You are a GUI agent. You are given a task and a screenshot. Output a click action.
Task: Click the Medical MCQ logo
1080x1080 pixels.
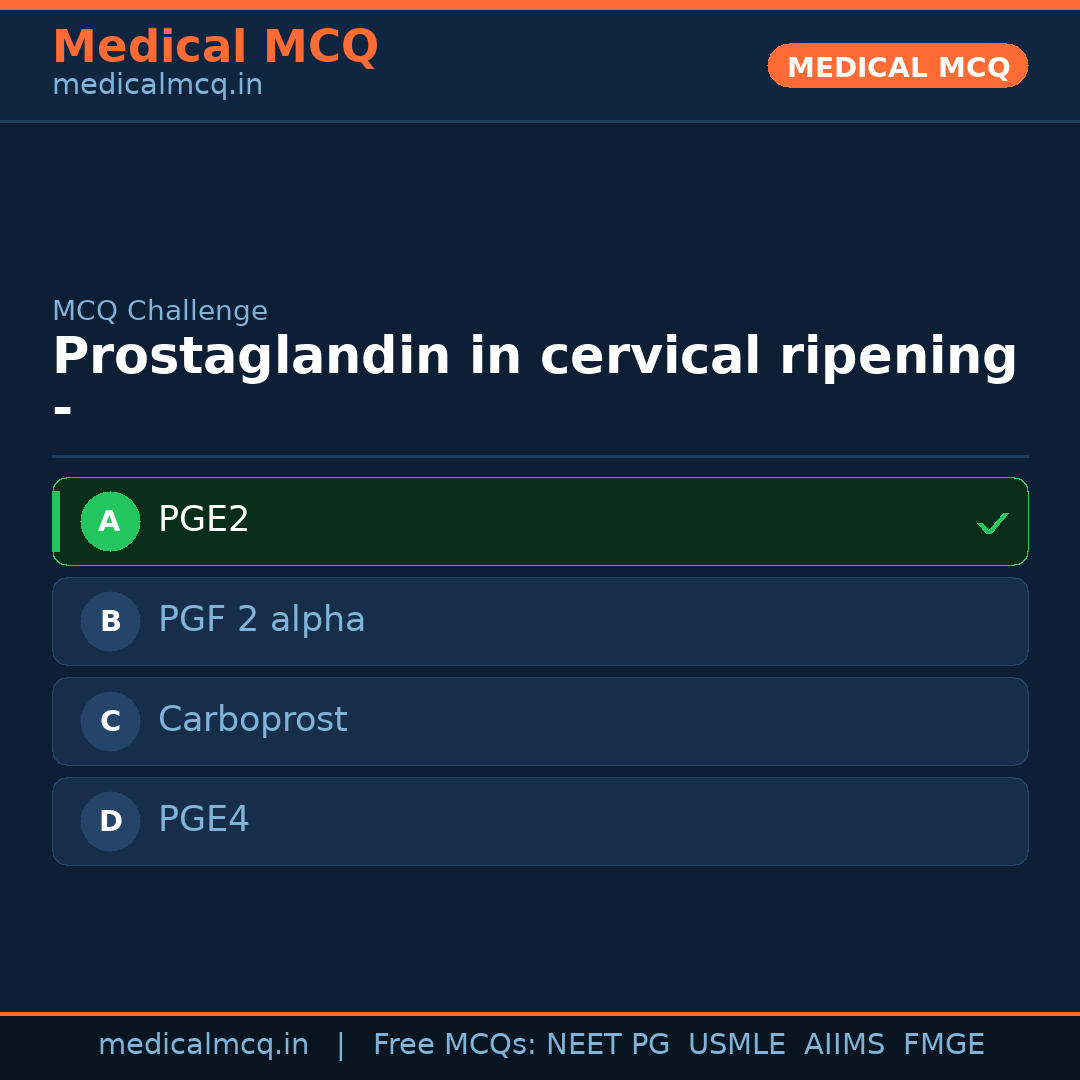pos(215,47)
